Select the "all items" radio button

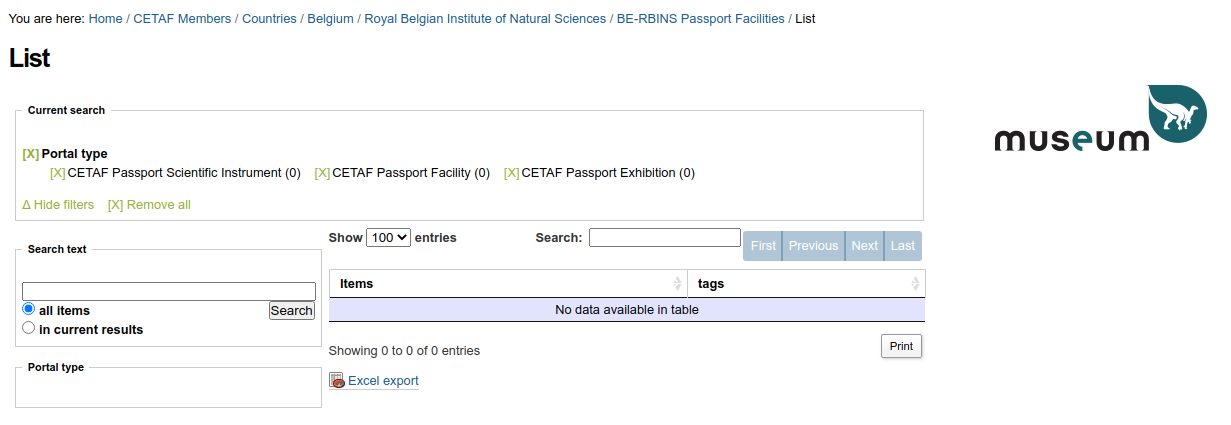pos(29,310)
